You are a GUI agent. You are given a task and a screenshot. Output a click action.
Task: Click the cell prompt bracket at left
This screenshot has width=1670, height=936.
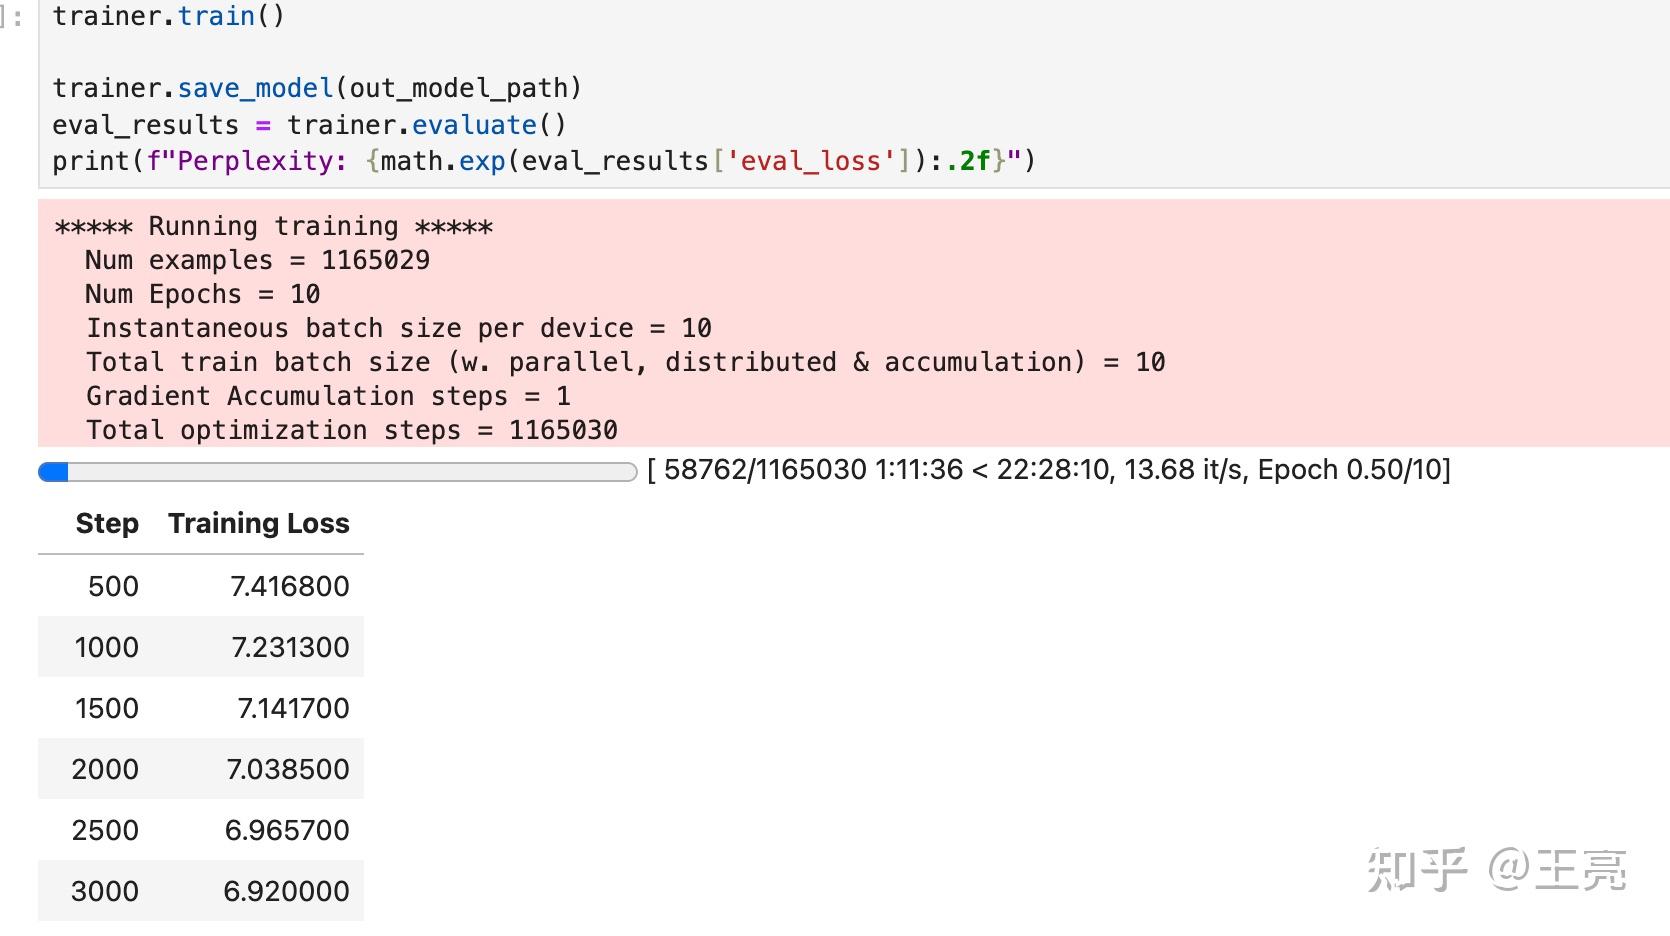tap(13, 18)
